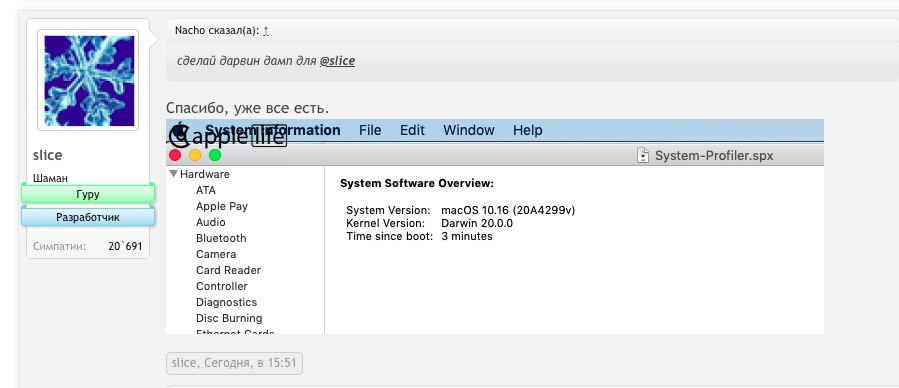
Task: Open the System Information menu
Action: (x=273, y=130)
